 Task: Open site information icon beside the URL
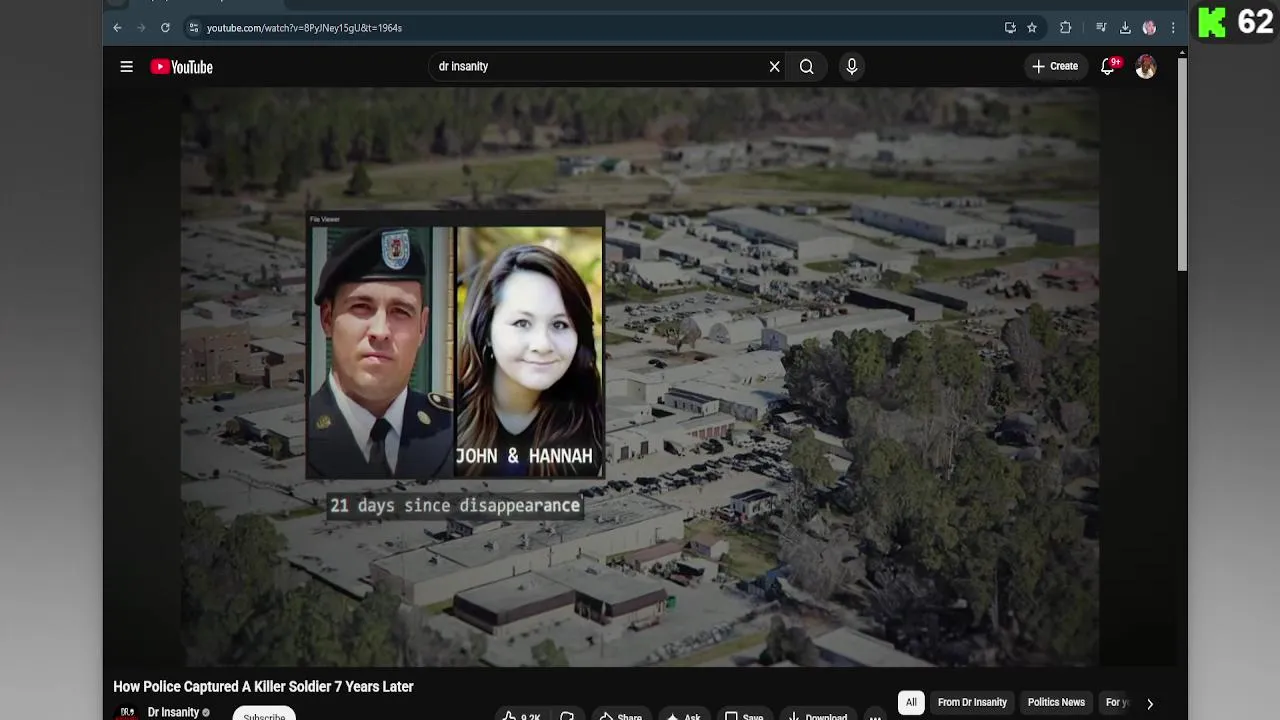point(194,28)
